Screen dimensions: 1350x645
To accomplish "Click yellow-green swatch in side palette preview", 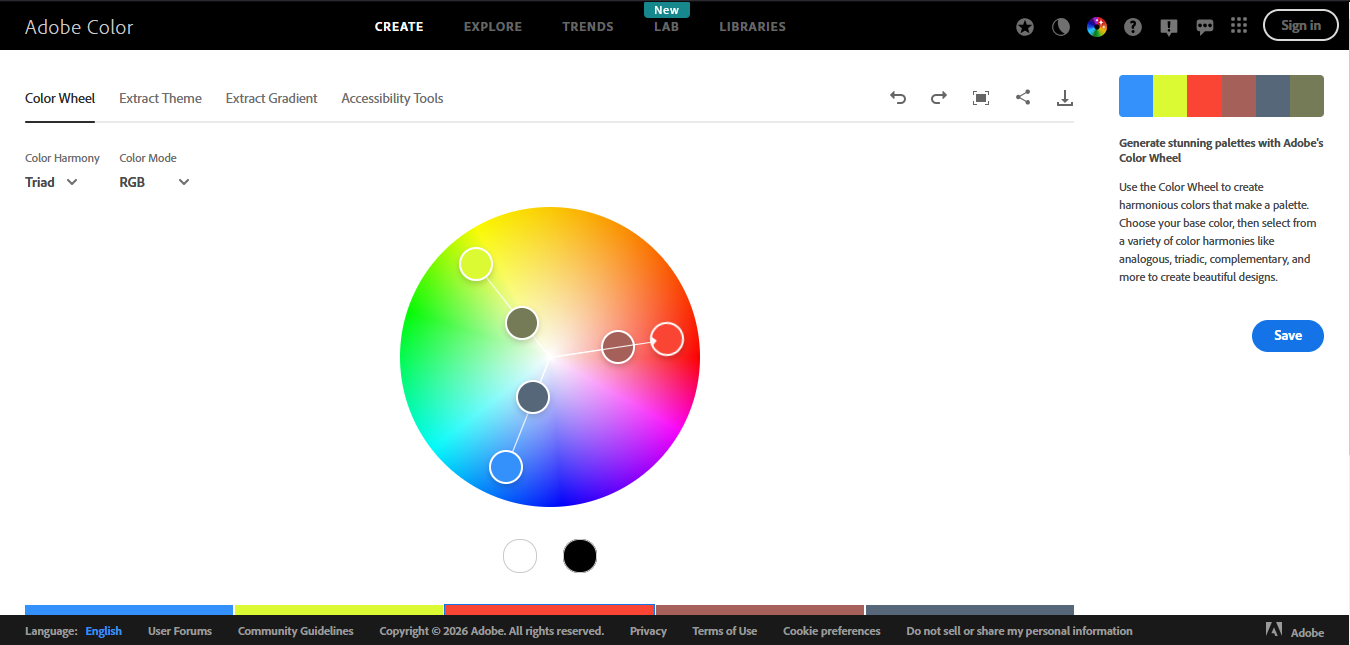I will pyautogui.click(x=1170, y=96).
